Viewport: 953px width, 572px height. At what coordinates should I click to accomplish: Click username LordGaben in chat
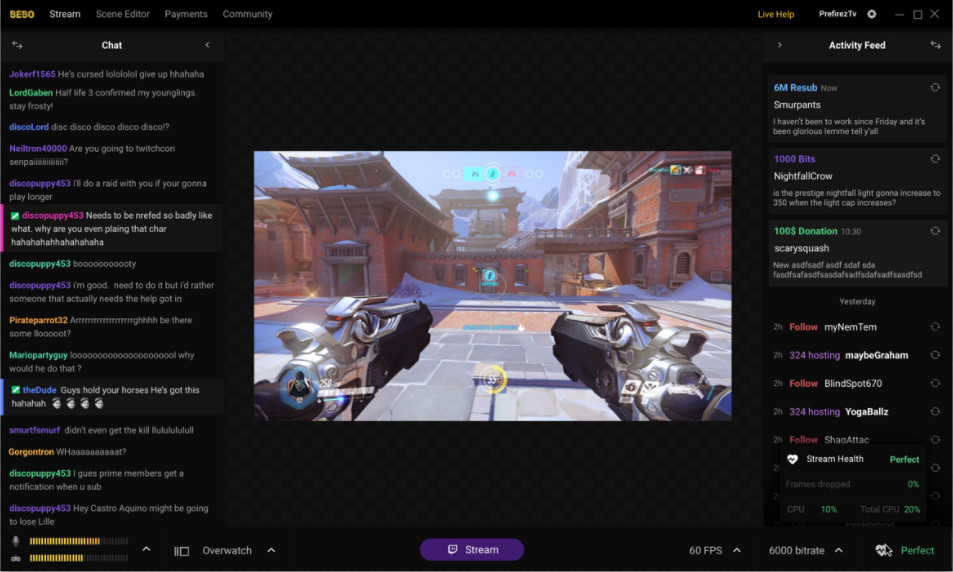[31, 93]
